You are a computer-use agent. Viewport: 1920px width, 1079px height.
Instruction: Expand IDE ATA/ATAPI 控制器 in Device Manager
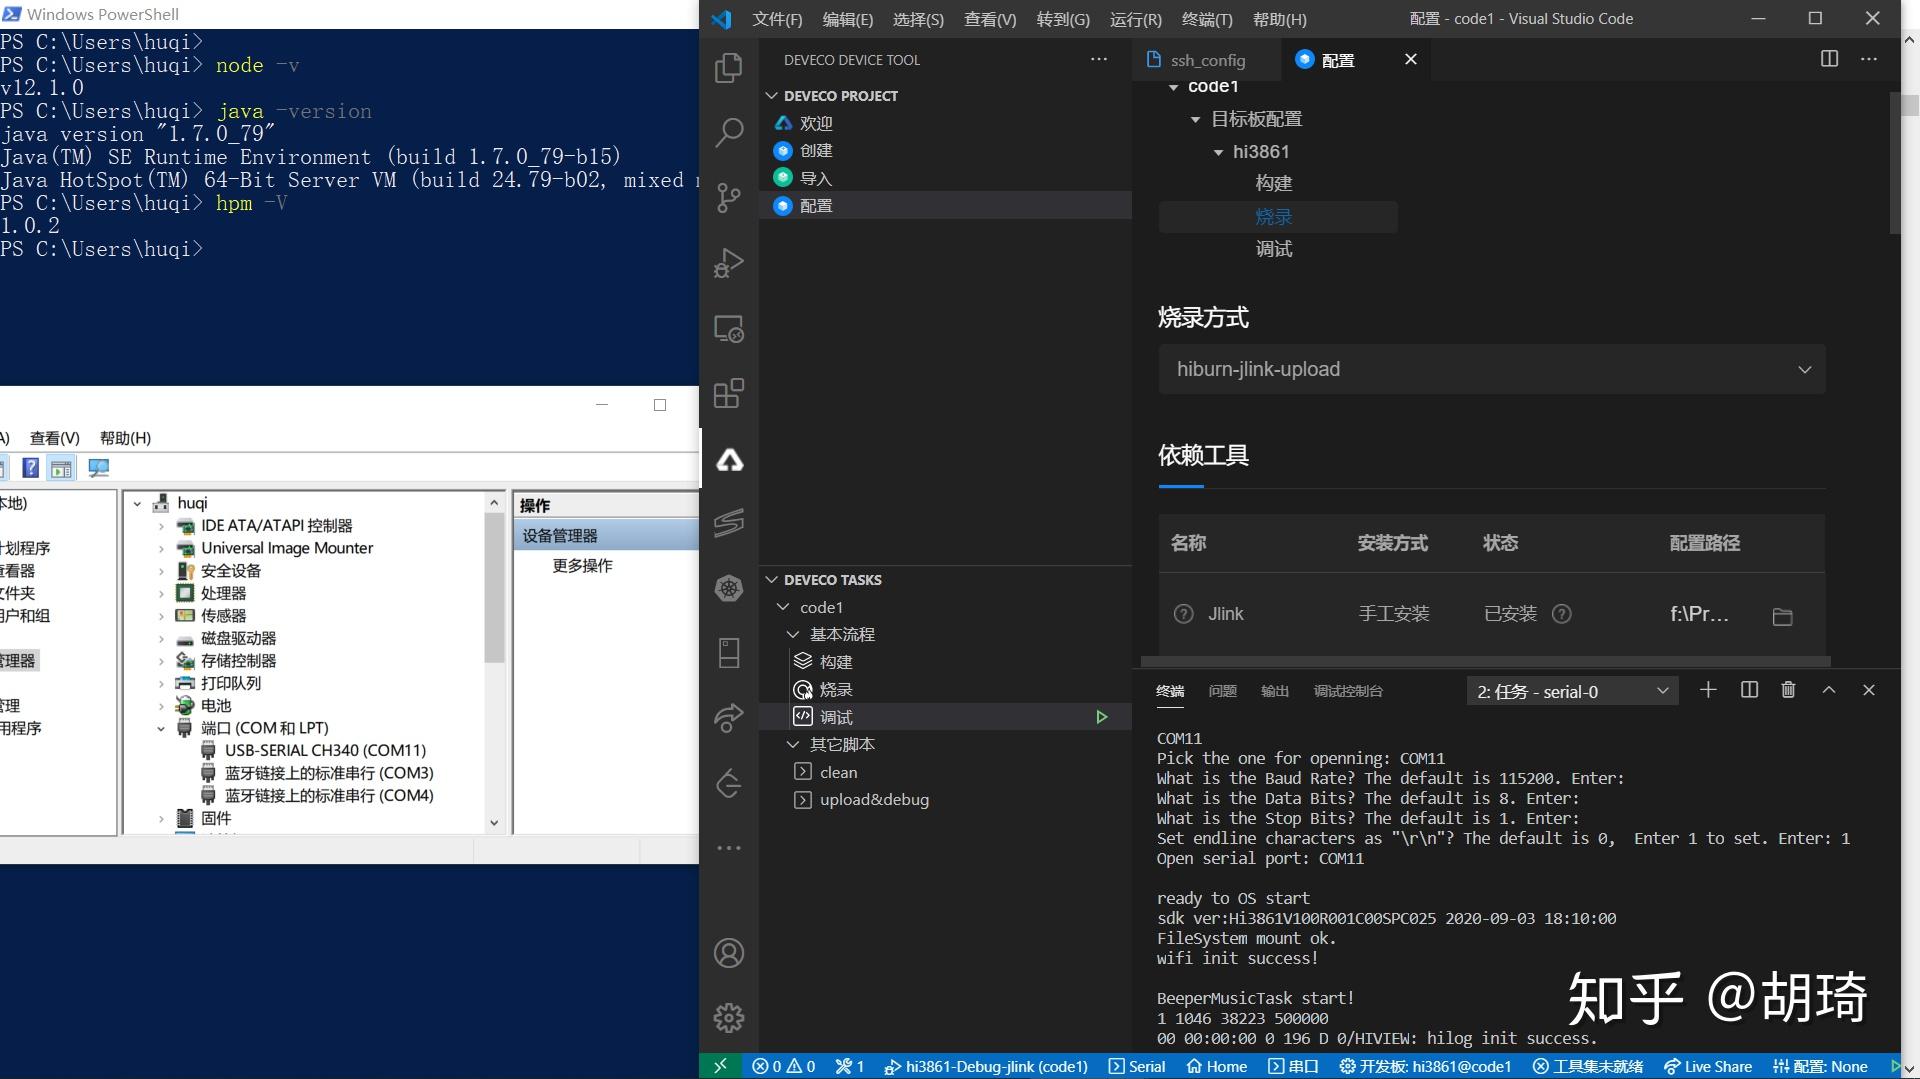(161, 526)
